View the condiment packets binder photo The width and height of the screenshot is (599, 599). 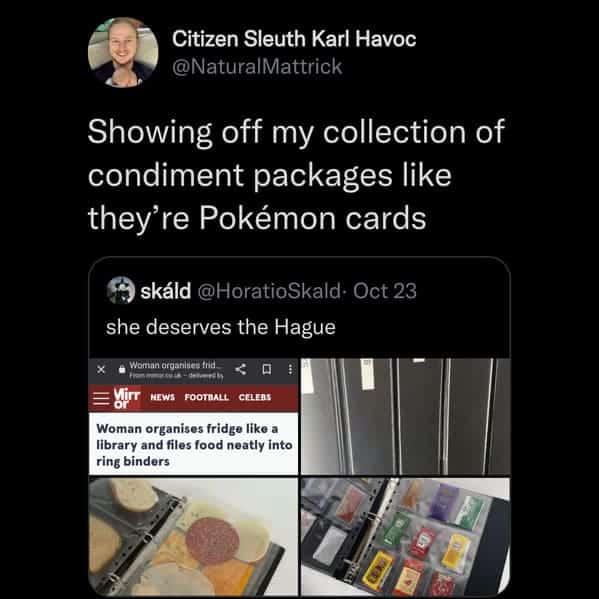pos(405,537)
